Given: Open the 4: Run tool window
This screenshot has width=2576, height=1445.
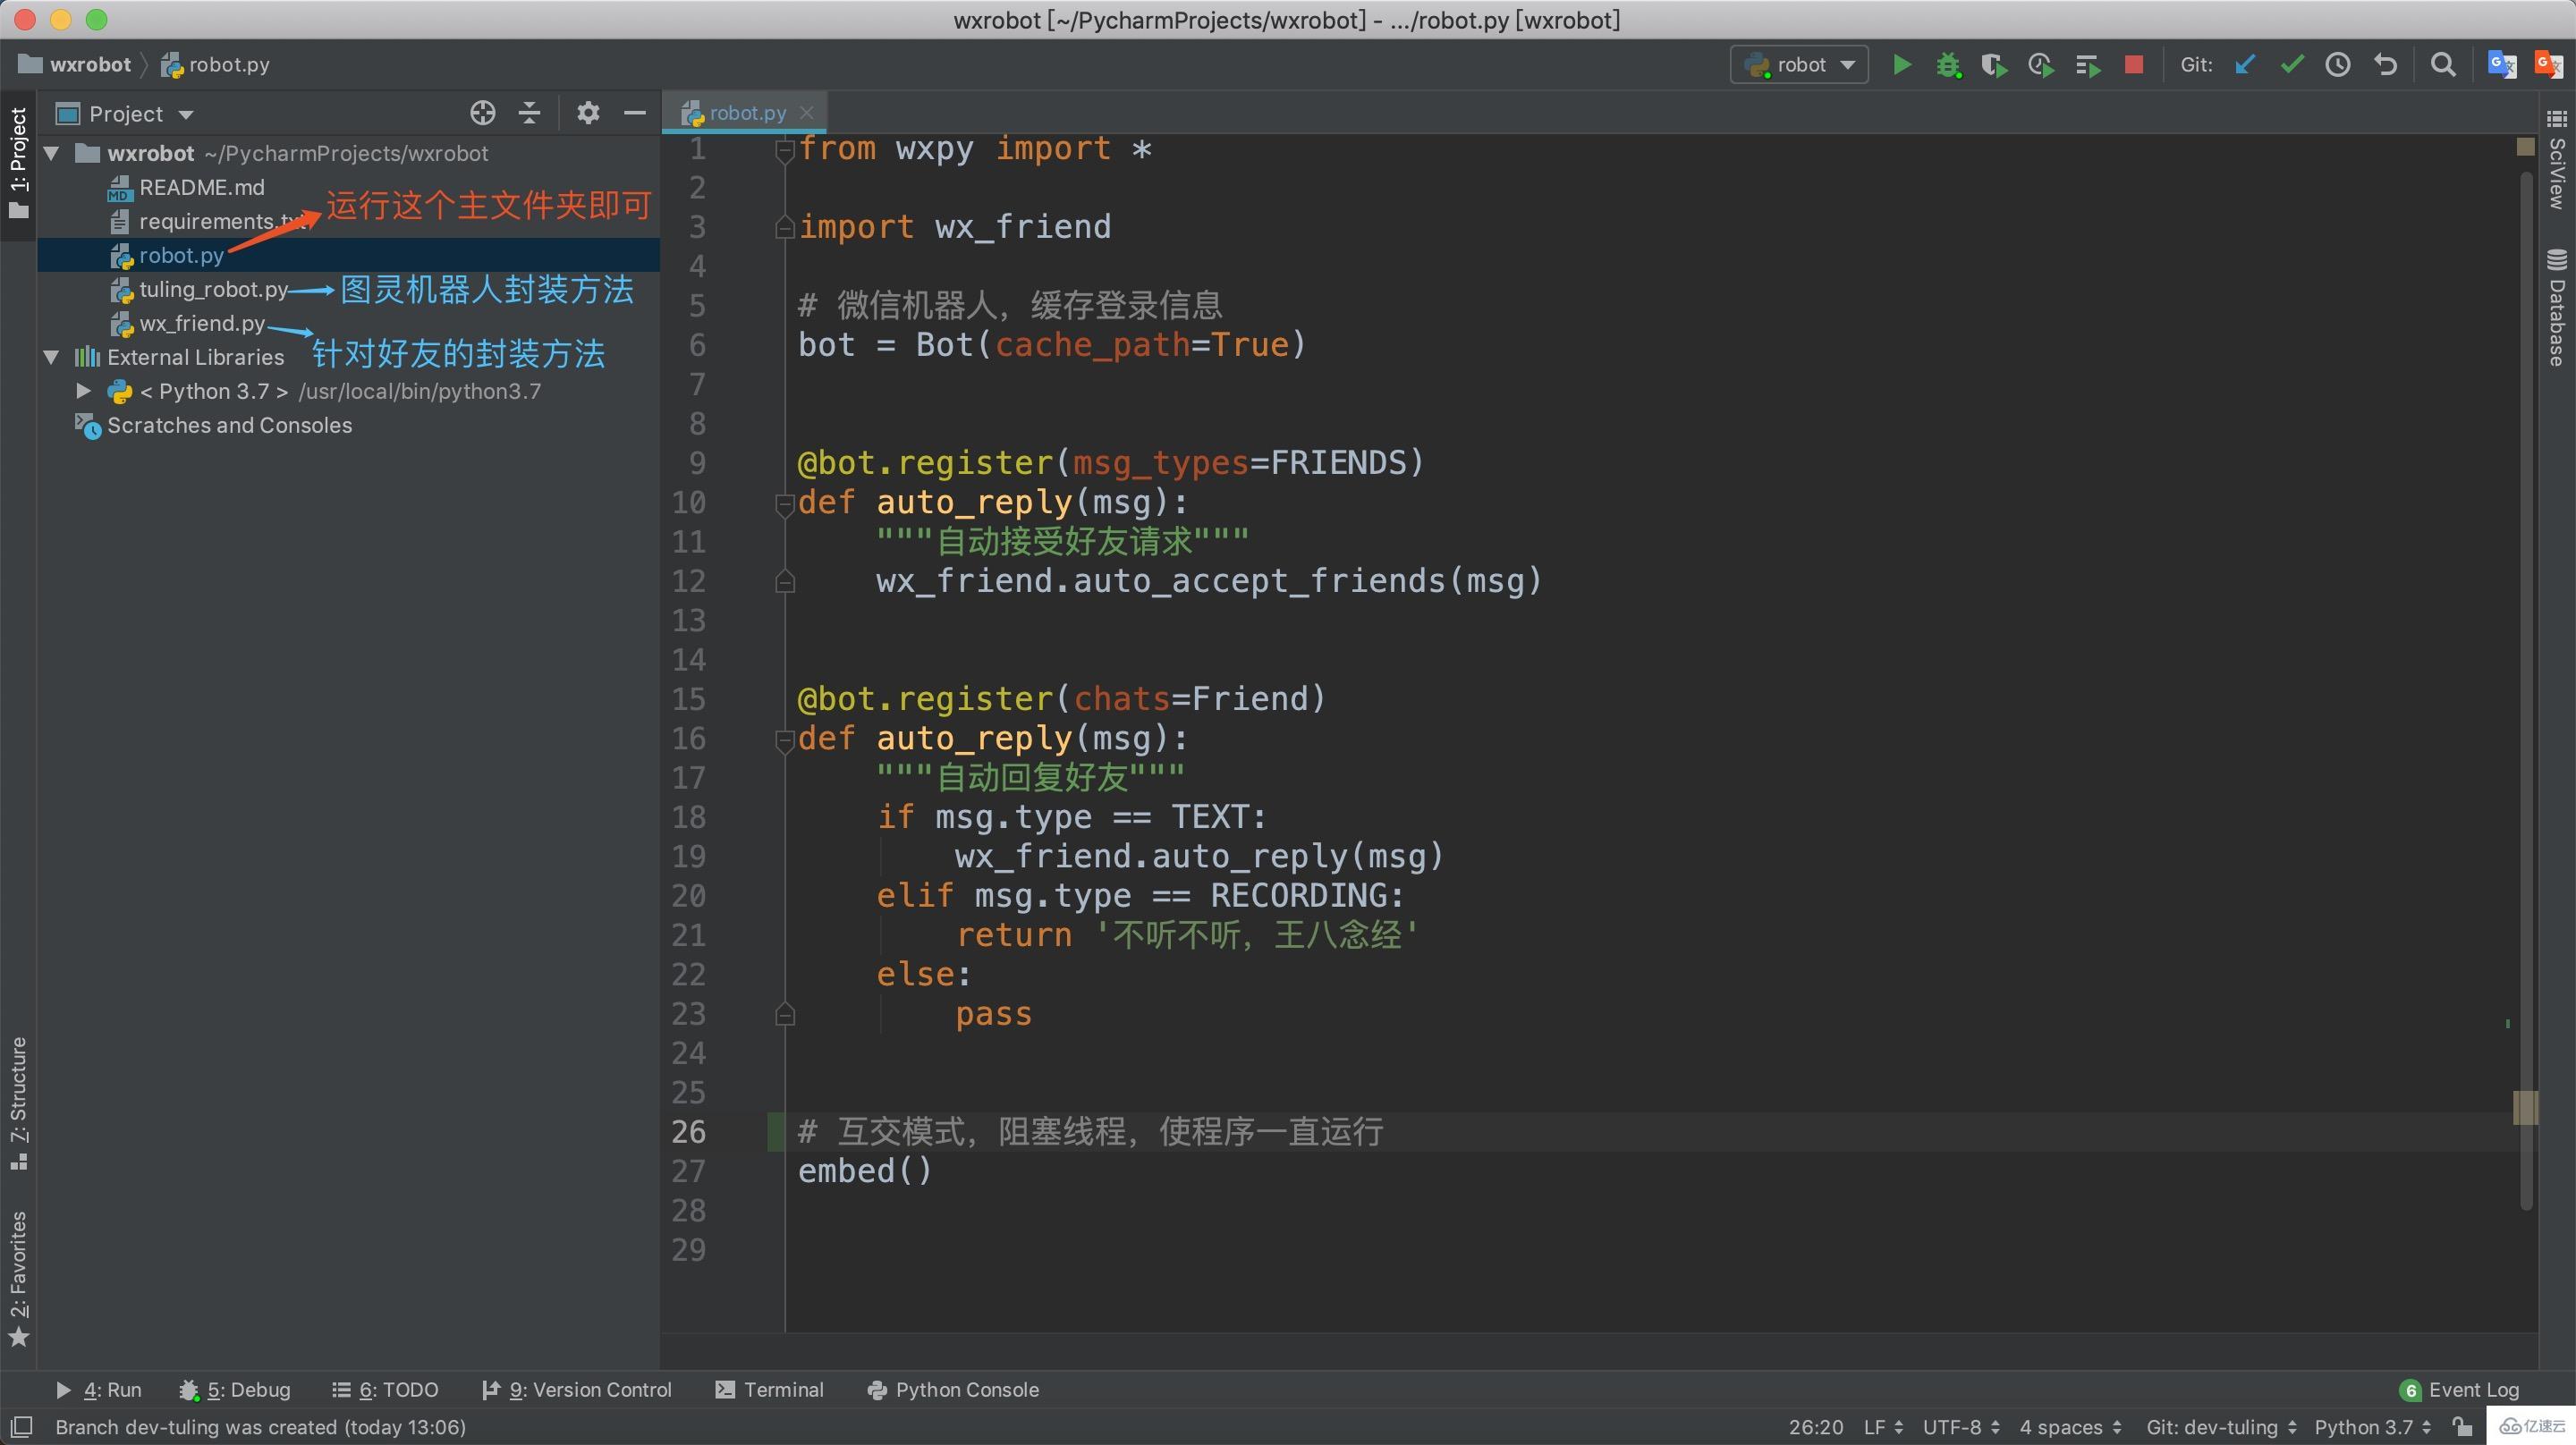Looking at the screenshot, I should coord(99,1390).
